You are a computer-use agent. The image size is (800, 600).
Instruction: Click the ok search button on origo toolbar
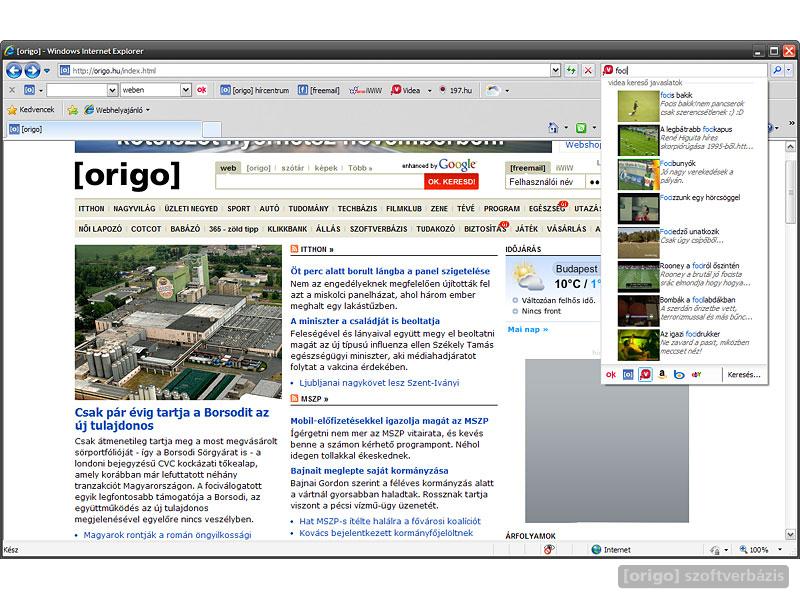pyautogui.click(x=202, y=90)
